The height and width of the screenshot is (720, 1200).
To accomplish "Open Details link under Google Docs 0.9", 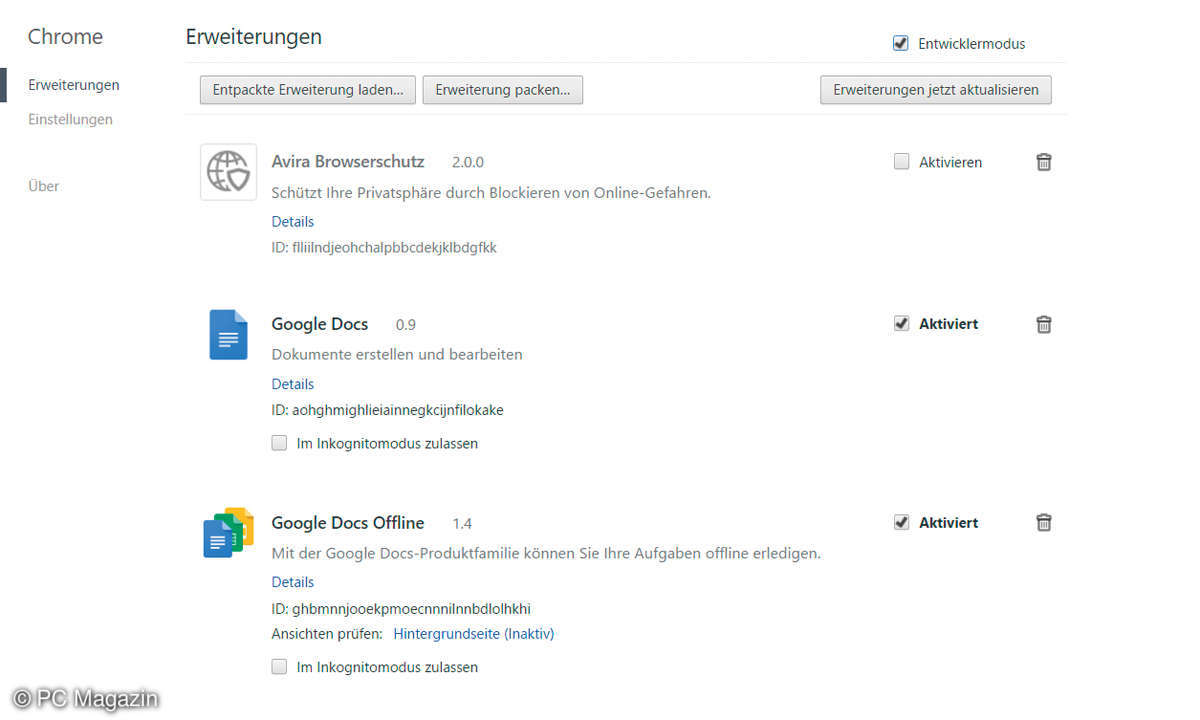I will 293,384.
